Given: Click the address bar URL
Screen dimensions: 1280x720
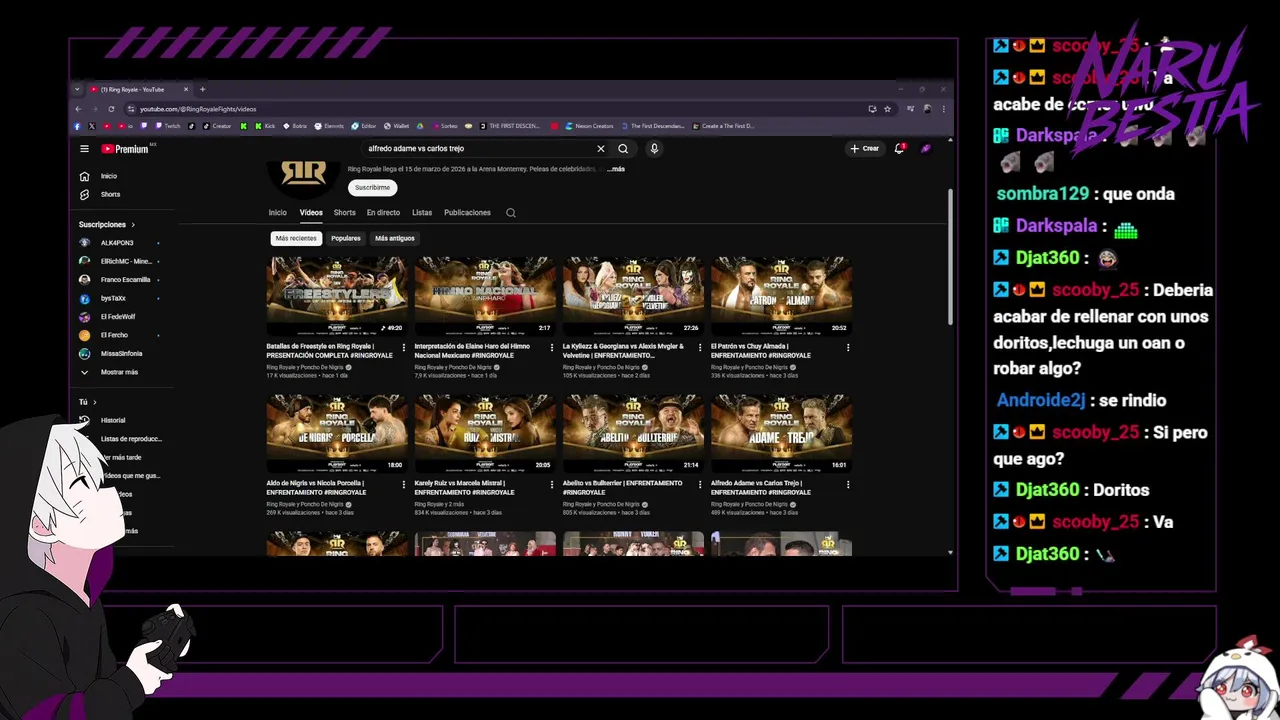Looking at the screenshot, I should (198, 109).
